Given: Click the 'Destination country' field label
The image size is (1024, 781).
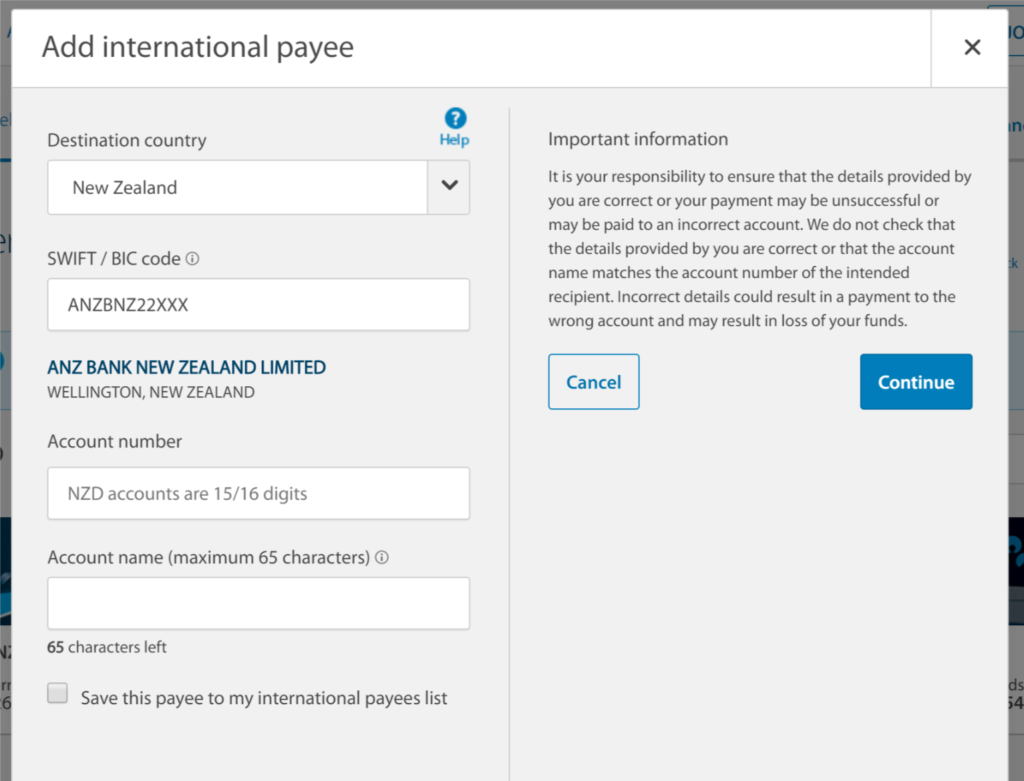Looking at the screenshot, I should 127,140.
